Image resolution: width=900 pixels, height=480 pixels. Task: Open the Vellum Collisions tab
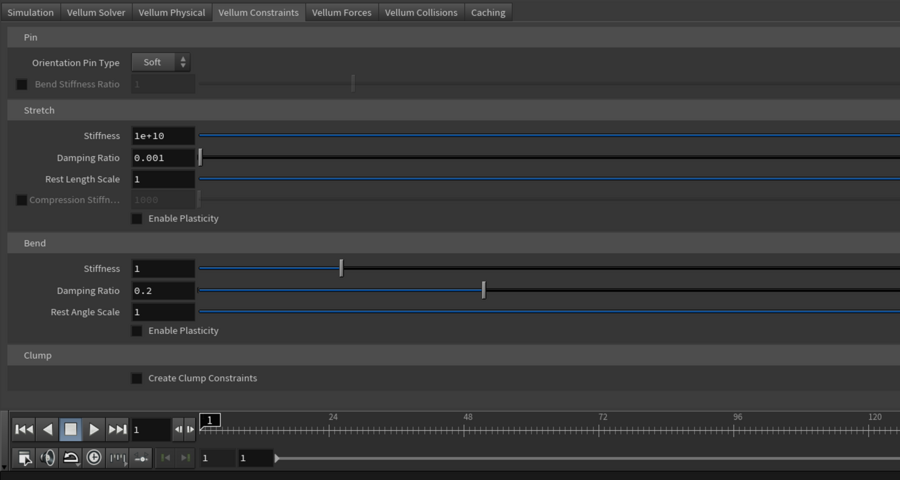tap(421, 13)
